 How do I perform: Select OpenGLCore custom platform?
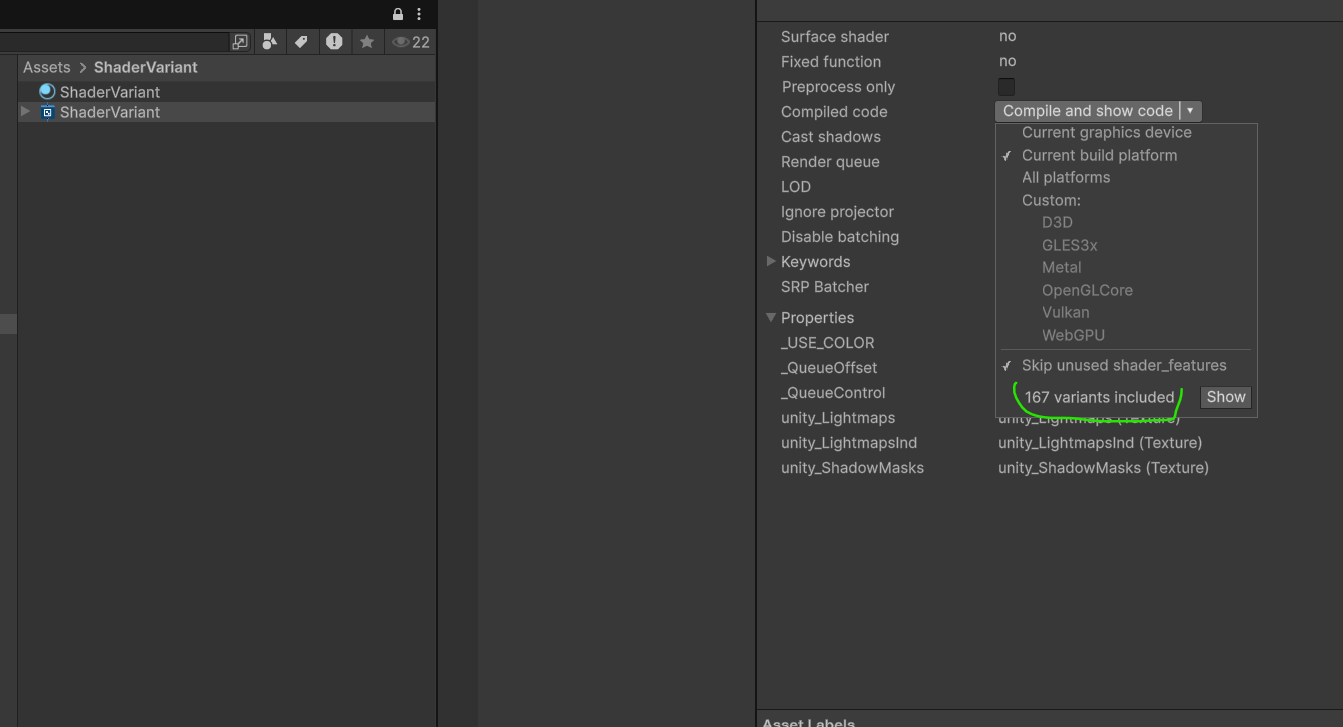tap(1087, 290)
